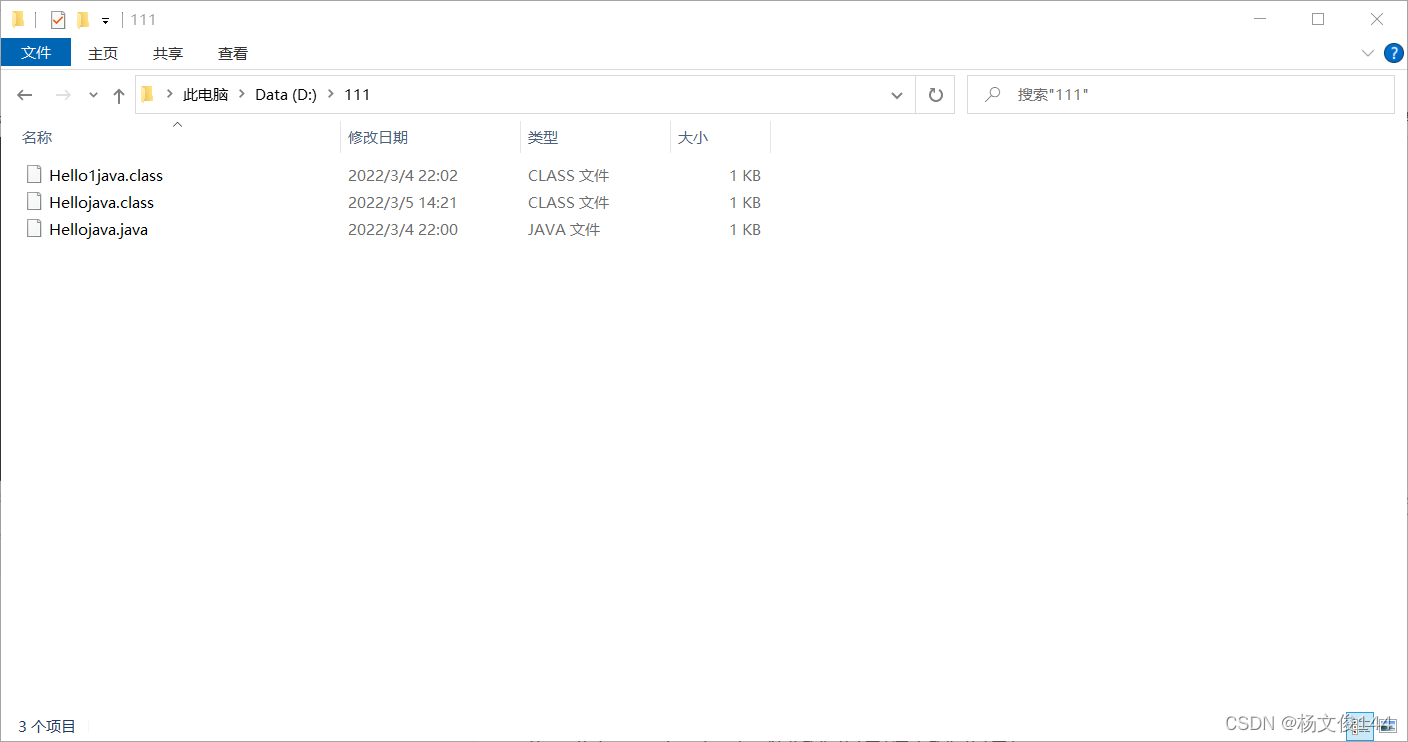1408x742 pixels.
Task: Click Data (D:) in the address path
Action: [x=286, y=95]
